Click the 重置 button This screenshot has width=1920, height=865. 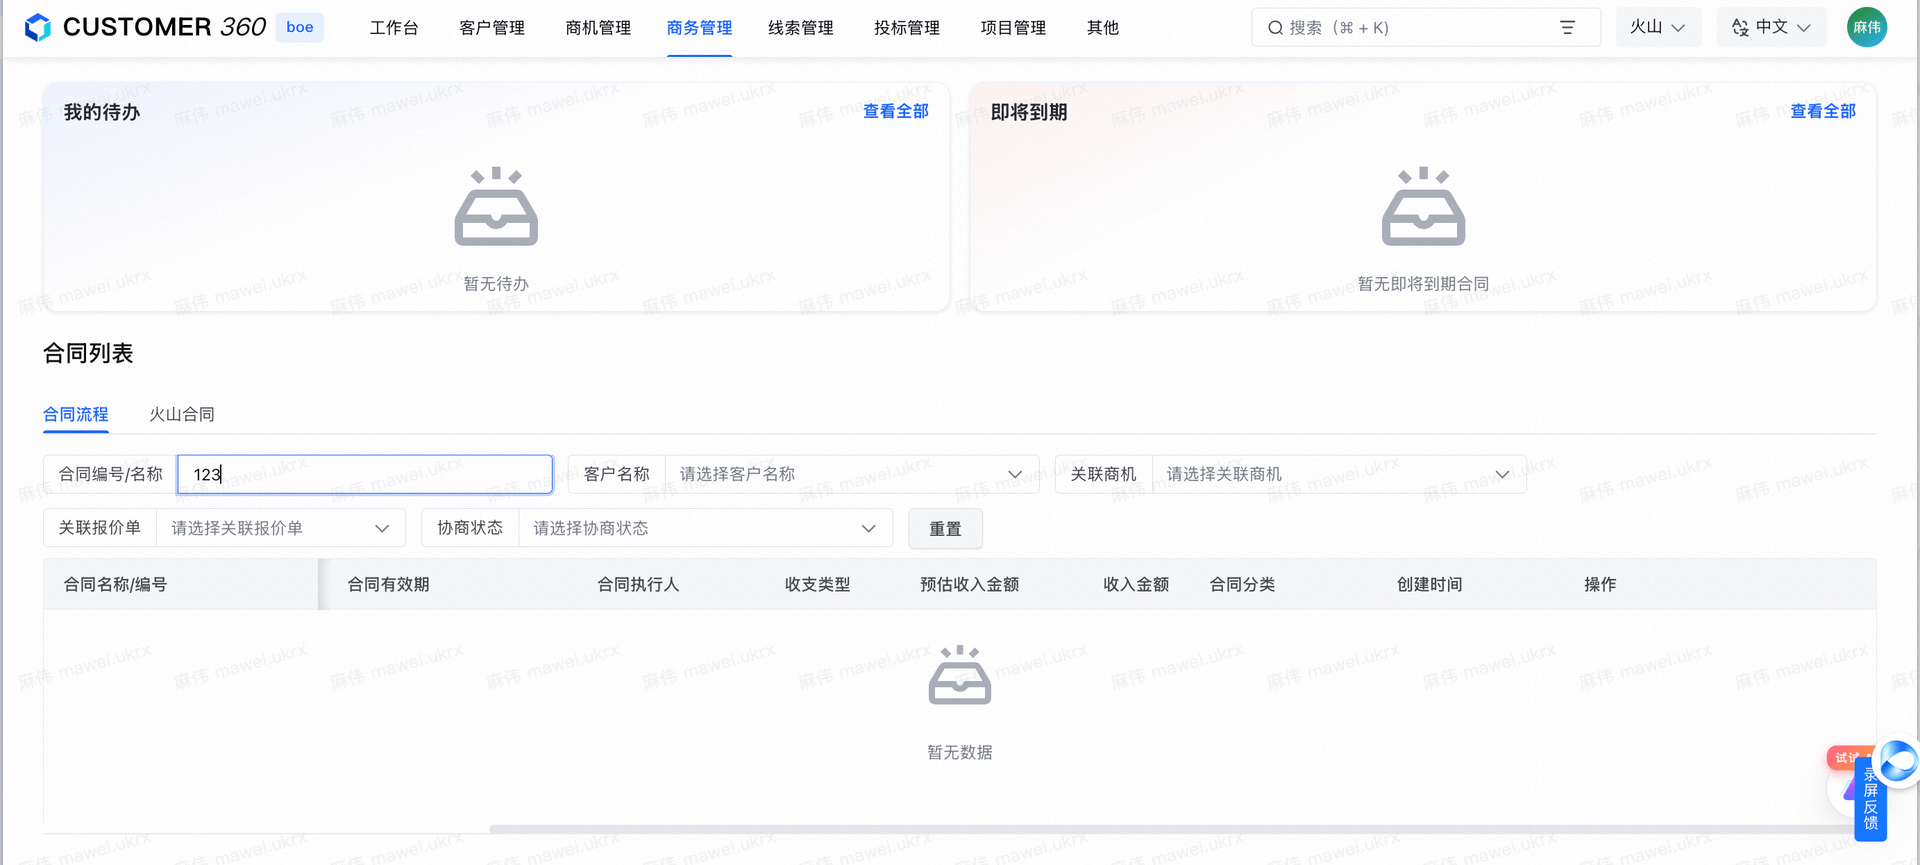(x=945, y=528)
